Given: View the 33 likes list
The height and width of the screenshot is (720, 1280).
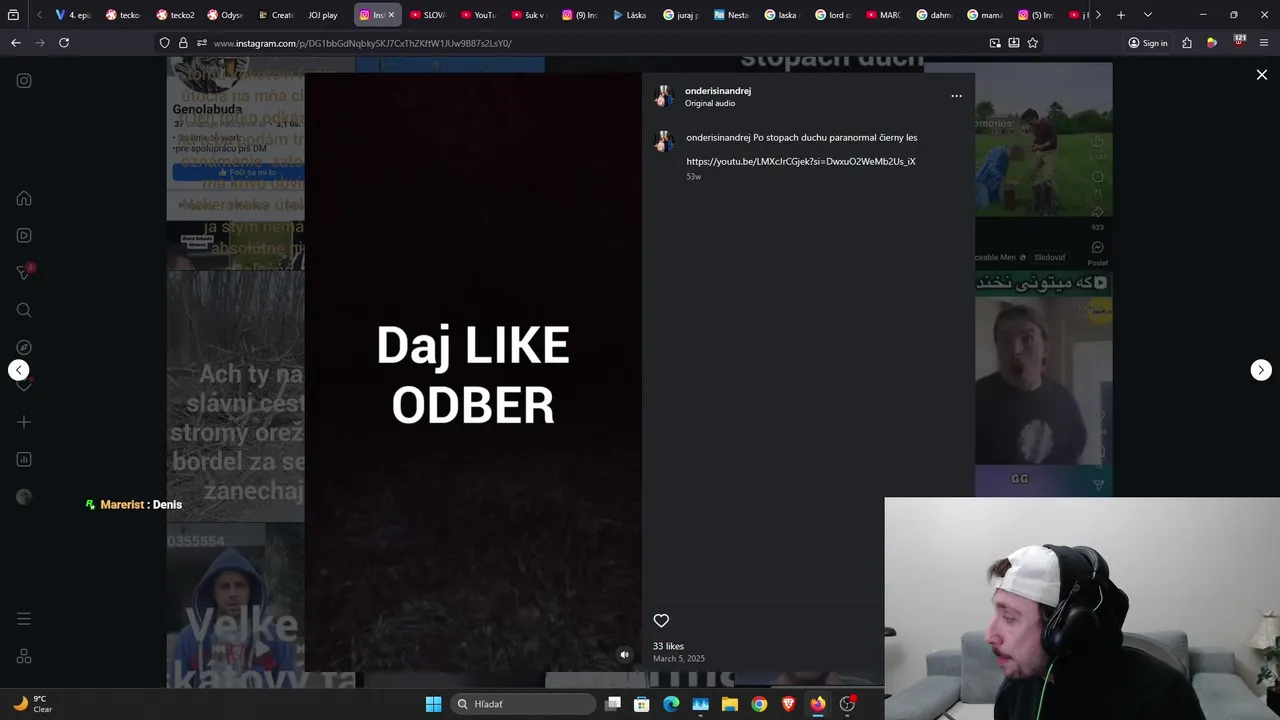Looking at the screenshot, I should (669, 646).
